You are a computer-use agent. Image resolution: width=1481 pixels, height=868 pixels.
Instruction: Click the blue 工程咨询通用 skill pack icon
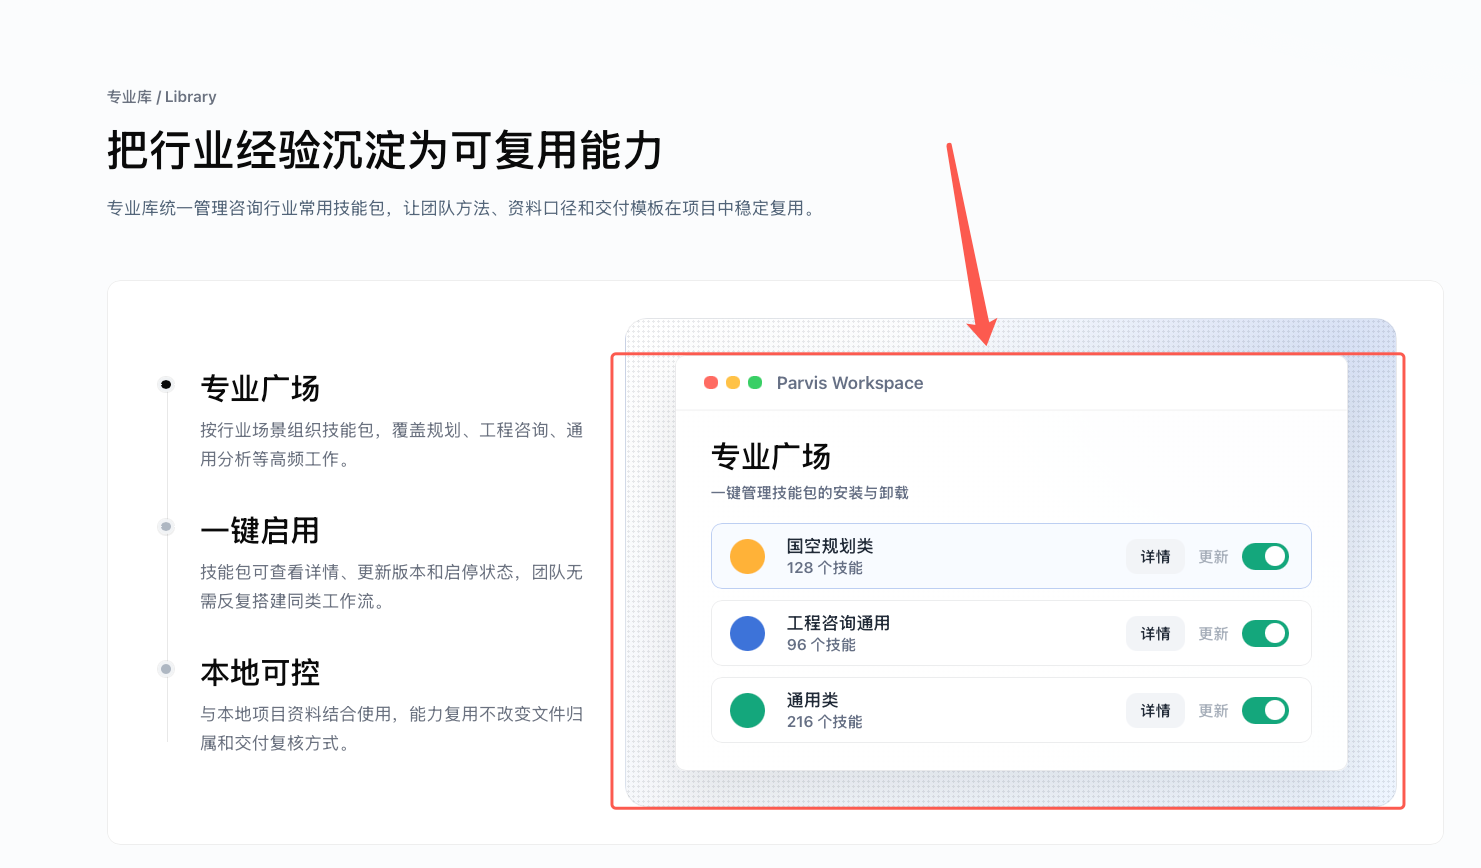point(747,633)
